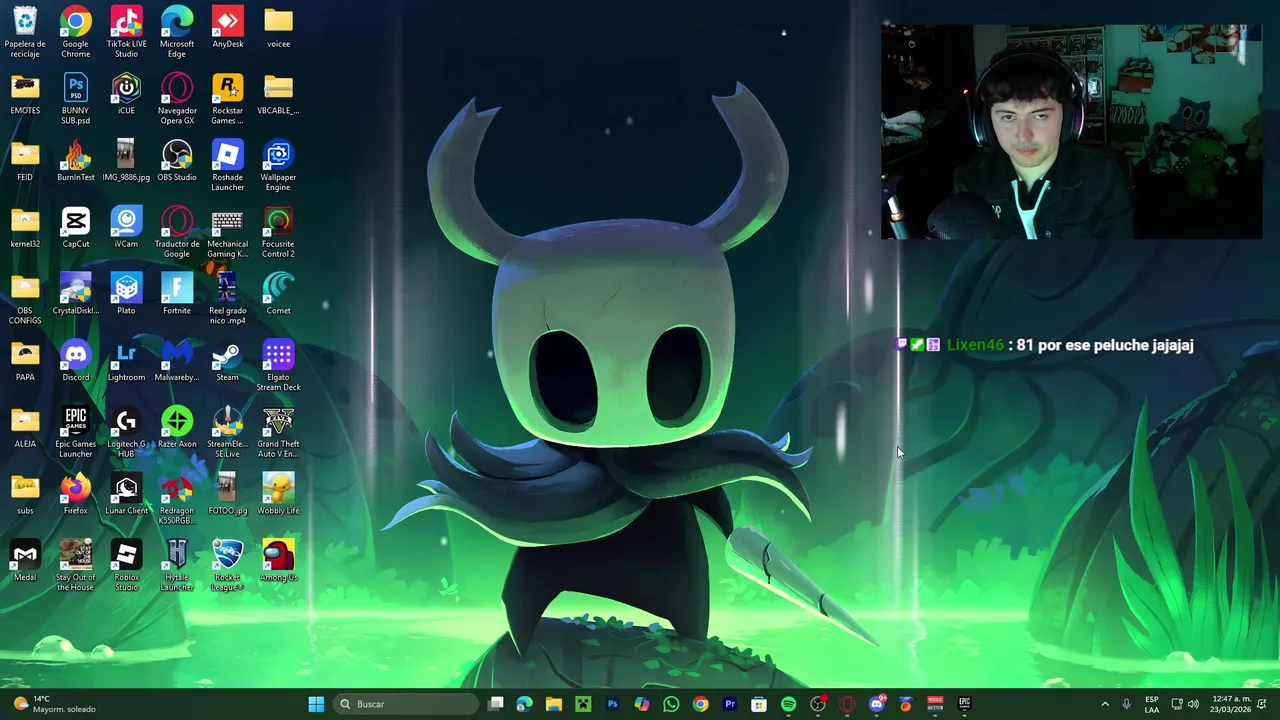Screen dimensions: 1280x720
Task: Launch Grand Theft Auto V Enhanced shortcut
Action: point(278,432)
